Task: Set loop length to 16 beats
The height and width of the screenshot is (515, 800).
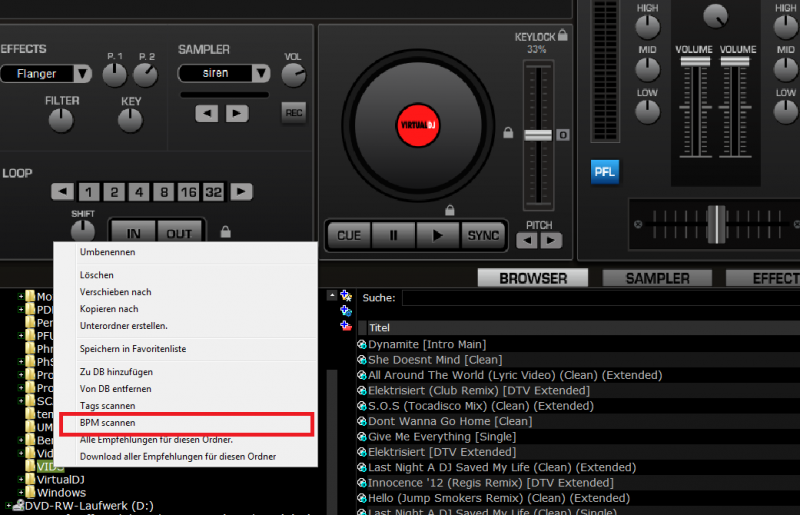Action: (188, 192)
